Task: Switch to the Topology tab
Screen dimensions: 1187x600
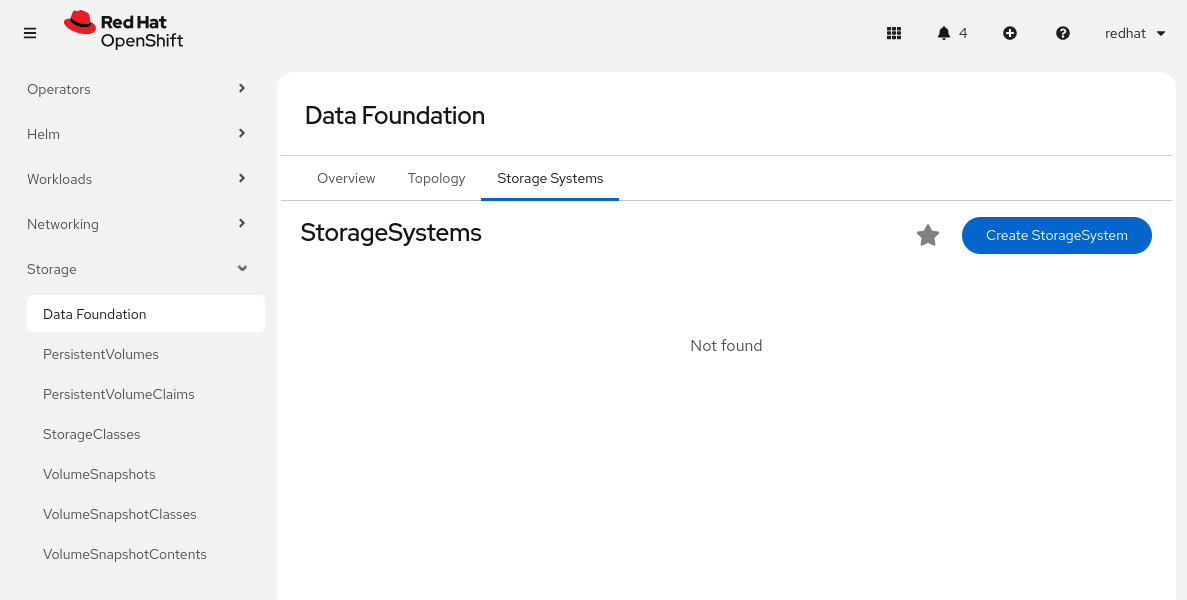Action: (436, 178)
